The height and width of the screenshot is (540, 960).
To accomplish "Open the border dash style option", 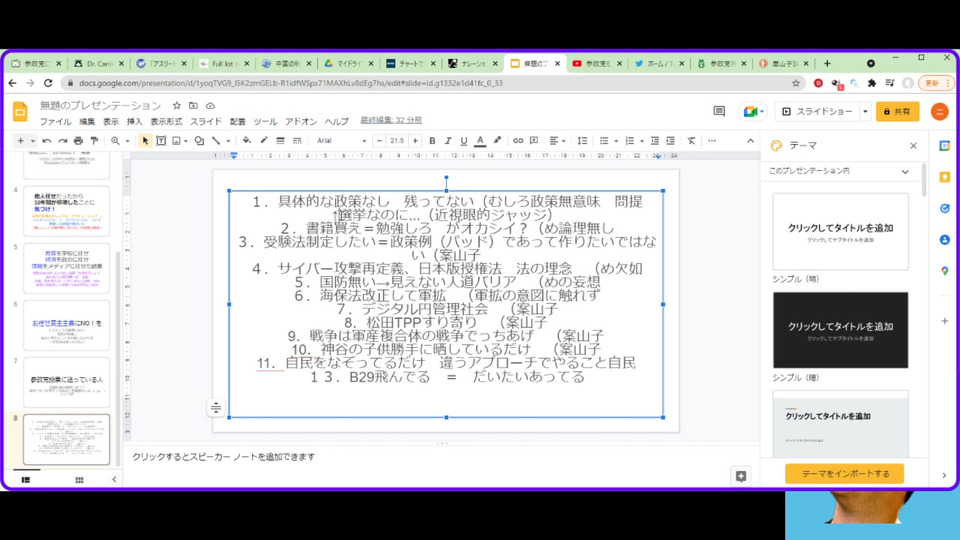I will [x=297, y=141].
